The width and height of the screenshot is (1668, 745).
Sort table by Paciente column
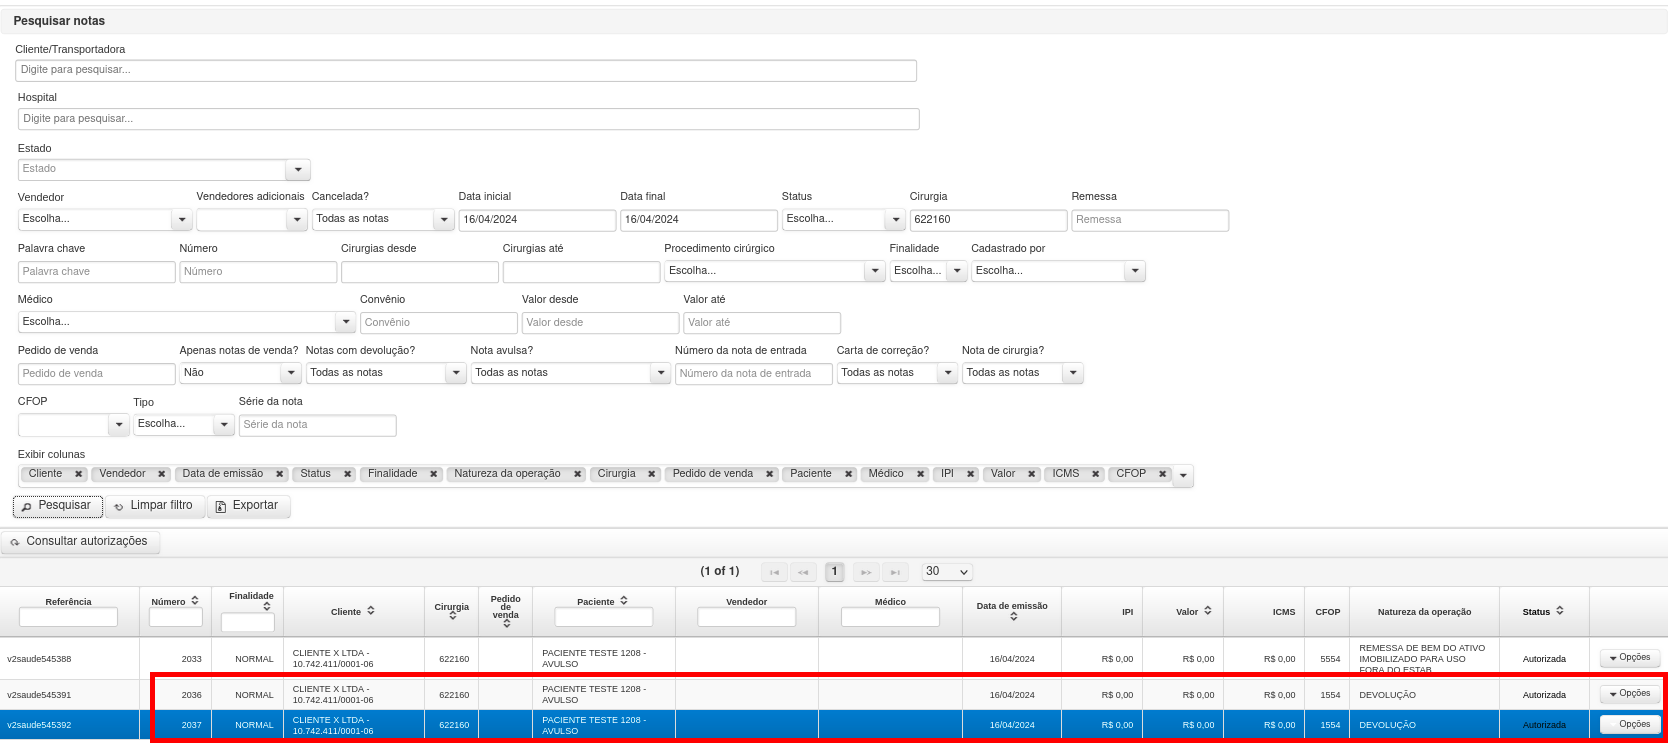(624, 601)
